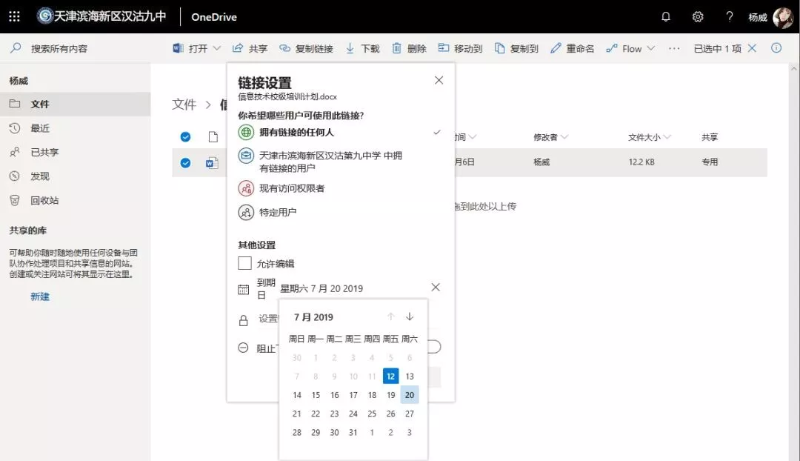Click the help question mark icon

click(730, 16)
